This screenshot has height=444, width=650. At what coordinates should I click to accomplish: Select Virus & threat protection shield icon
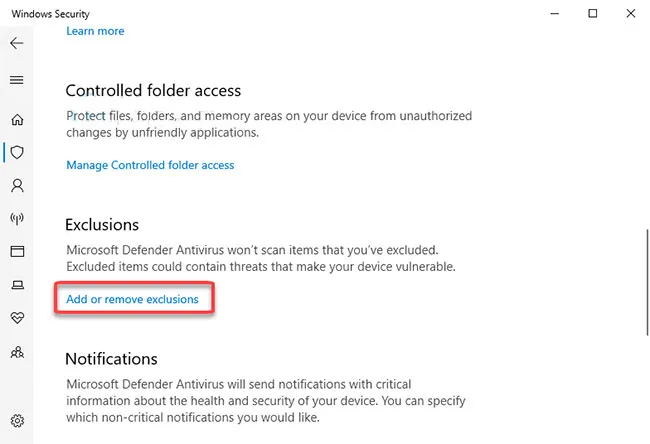[x=16, y=153]
